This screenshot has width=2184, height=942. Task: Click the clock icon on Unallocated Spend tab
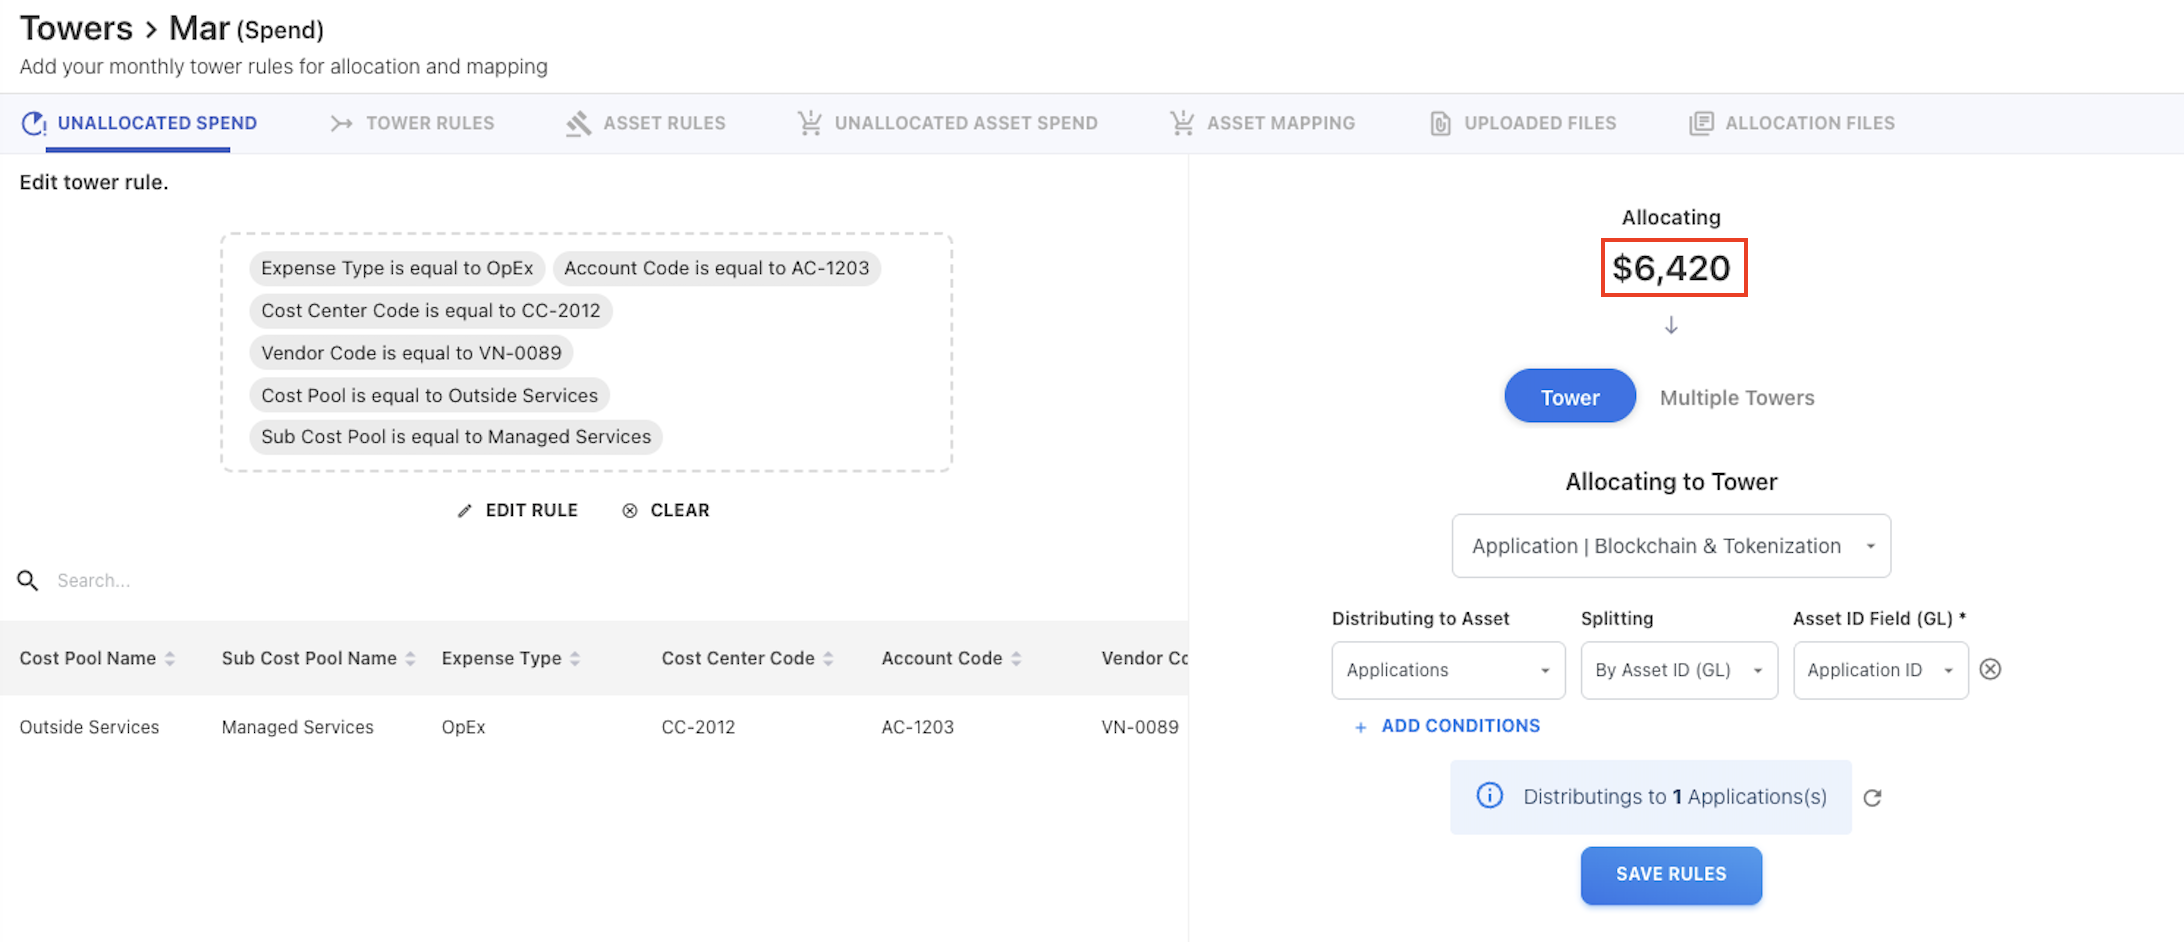tap(33, 122)
